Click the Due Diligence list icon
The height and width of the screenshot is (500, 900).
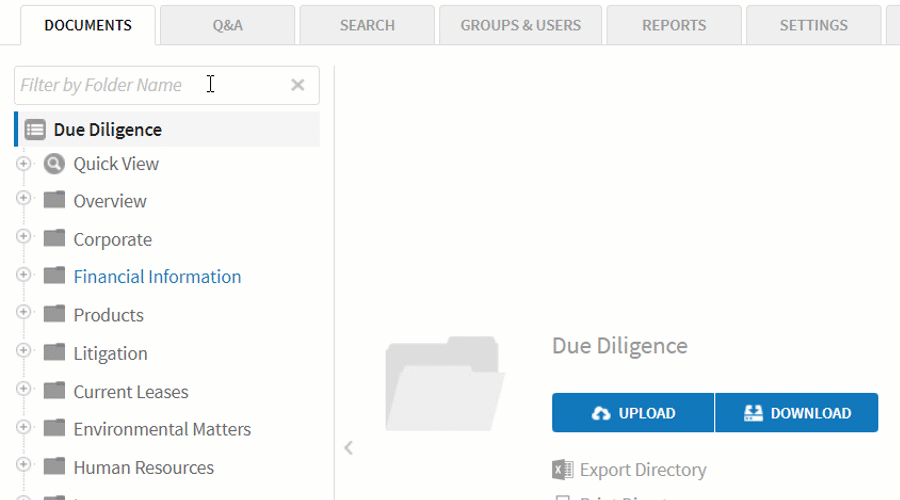(35, 130)
